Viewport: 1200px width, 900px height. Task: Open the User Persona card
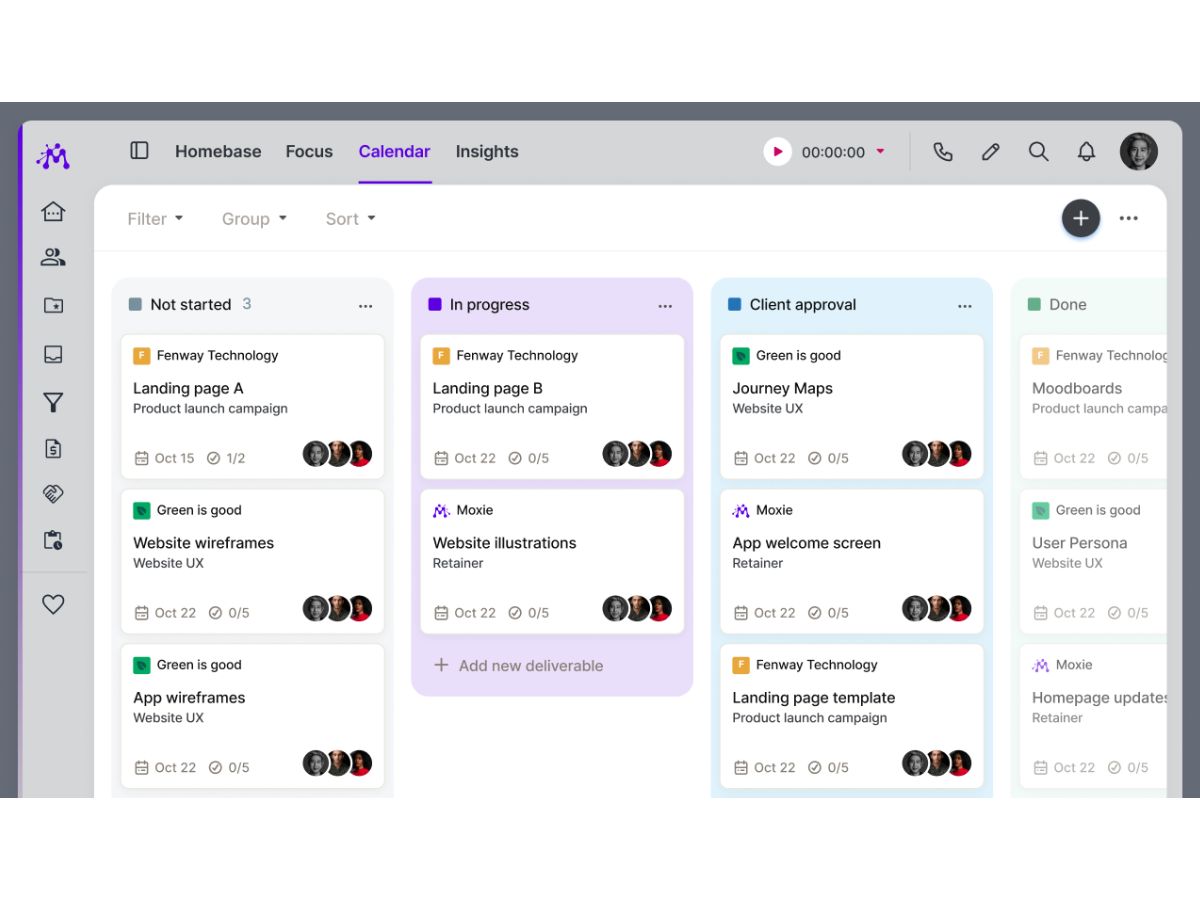click(x=1093, y=562)
